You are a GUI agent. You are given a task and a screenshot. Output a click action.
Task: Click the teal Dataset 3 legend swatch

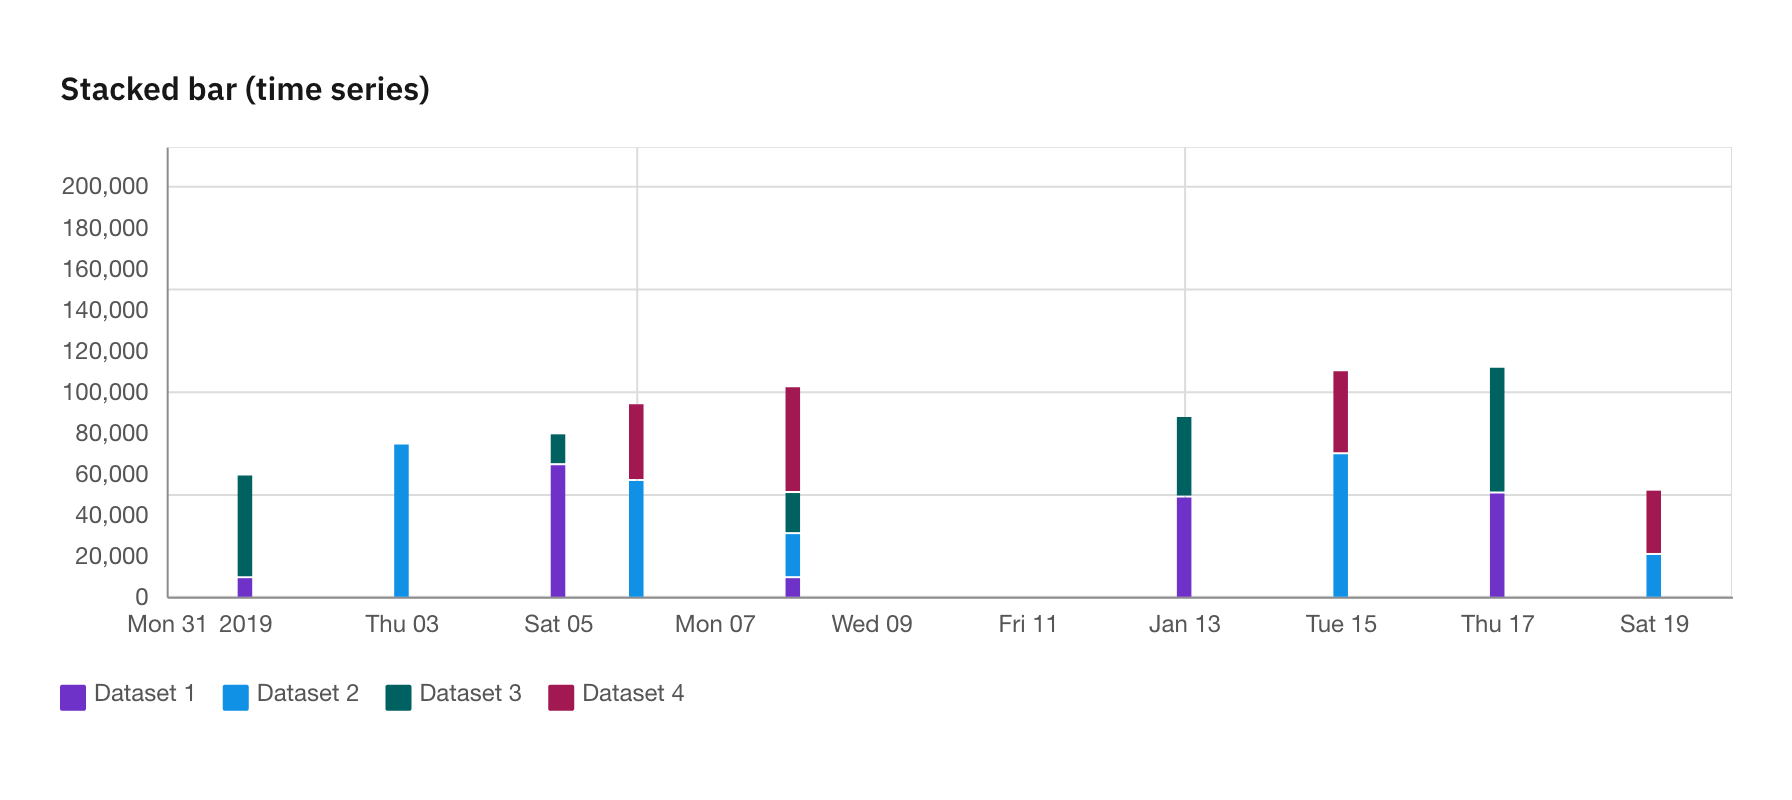coord(399,697)
